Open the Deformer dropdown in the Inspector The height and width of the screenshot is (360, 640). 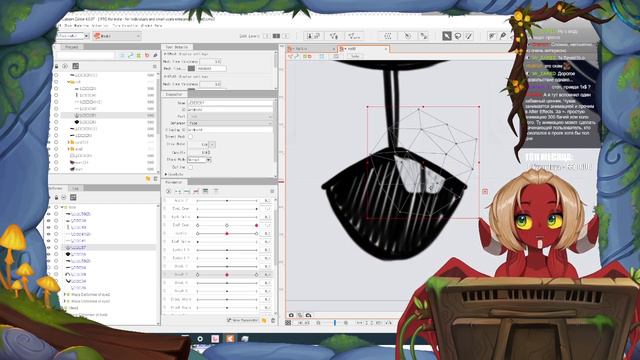coord(230,123)
